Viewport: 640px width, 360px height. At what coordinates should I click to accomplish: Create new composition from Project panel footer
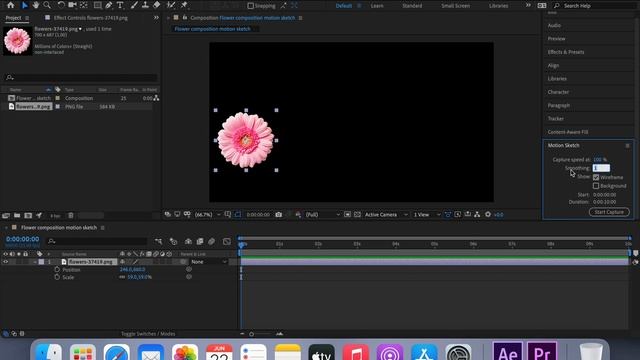pos(28,216)
